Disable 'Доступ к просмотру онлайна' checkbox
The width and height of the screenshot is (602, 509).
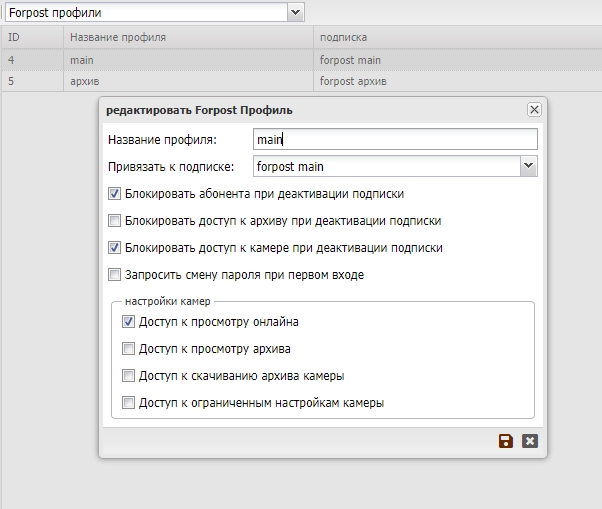128,322
